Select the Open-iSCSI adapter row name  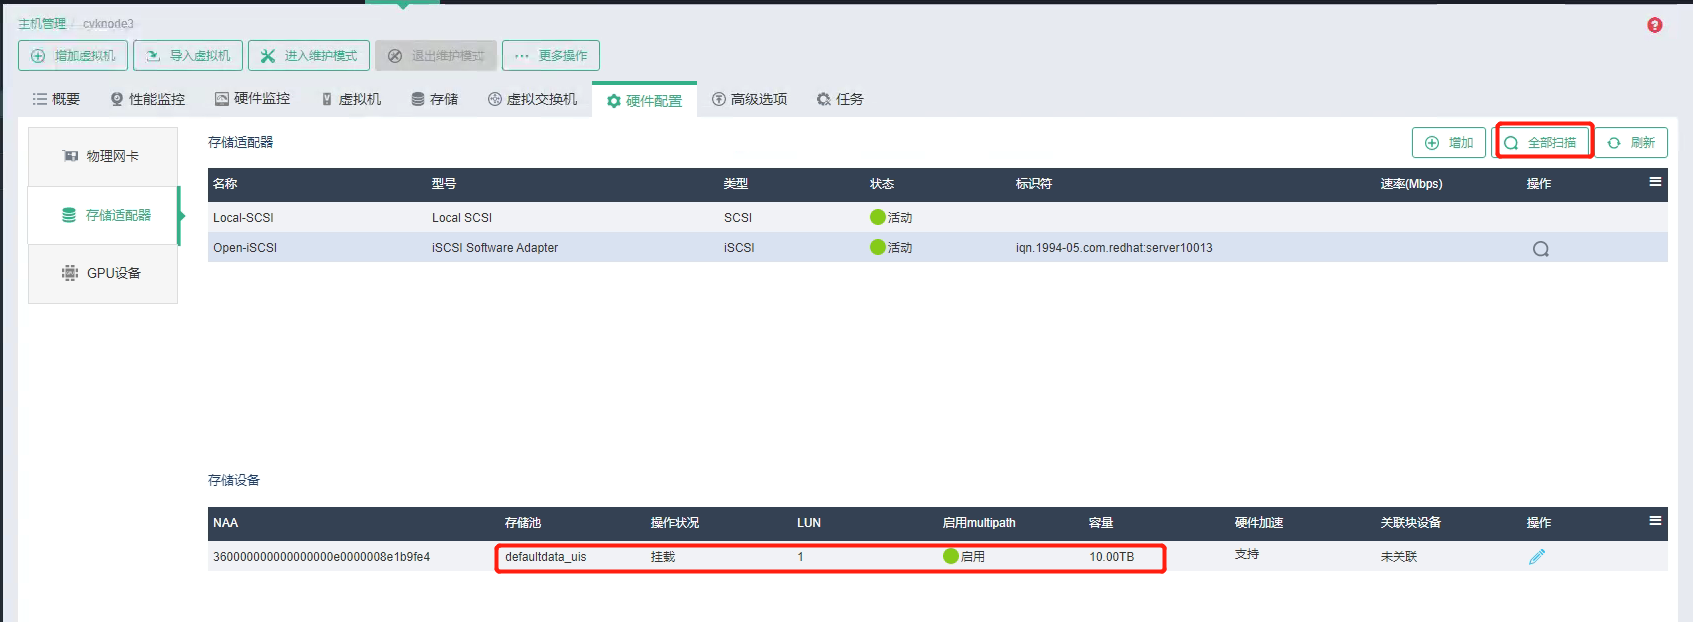[x=245, y=248]
